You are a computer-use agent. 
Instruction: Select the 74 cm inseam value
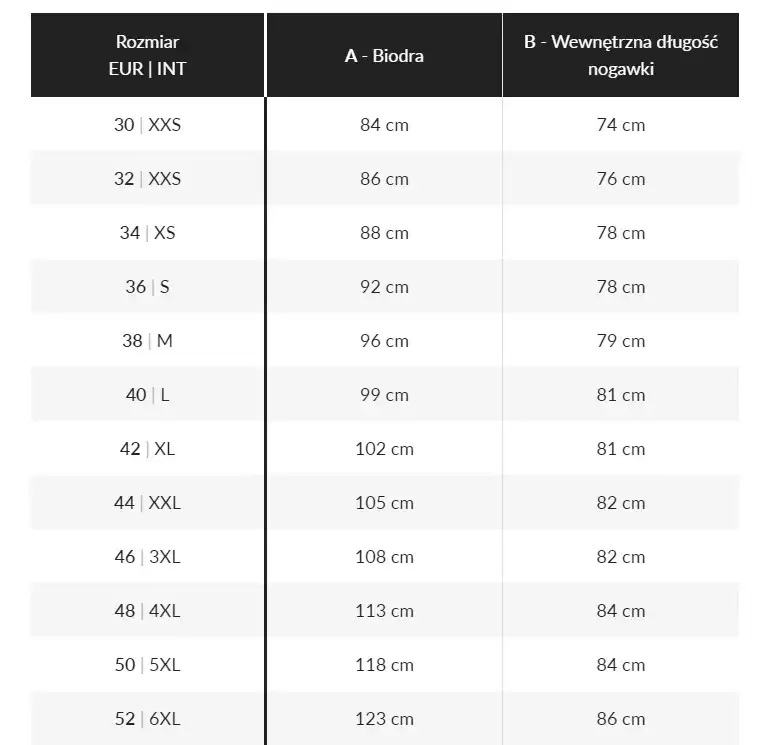[x=620, y=125]
